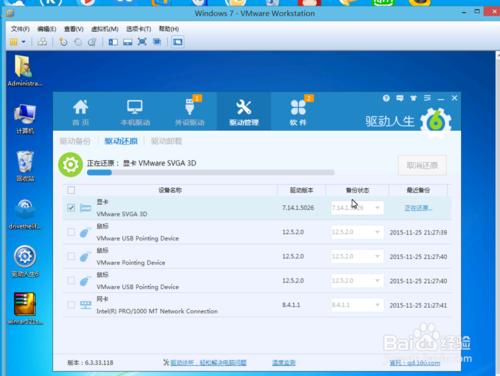Check the VMware Pointing Device row checkbox
This screenshot has height=376, width=500.
click(x=71, y=256)
